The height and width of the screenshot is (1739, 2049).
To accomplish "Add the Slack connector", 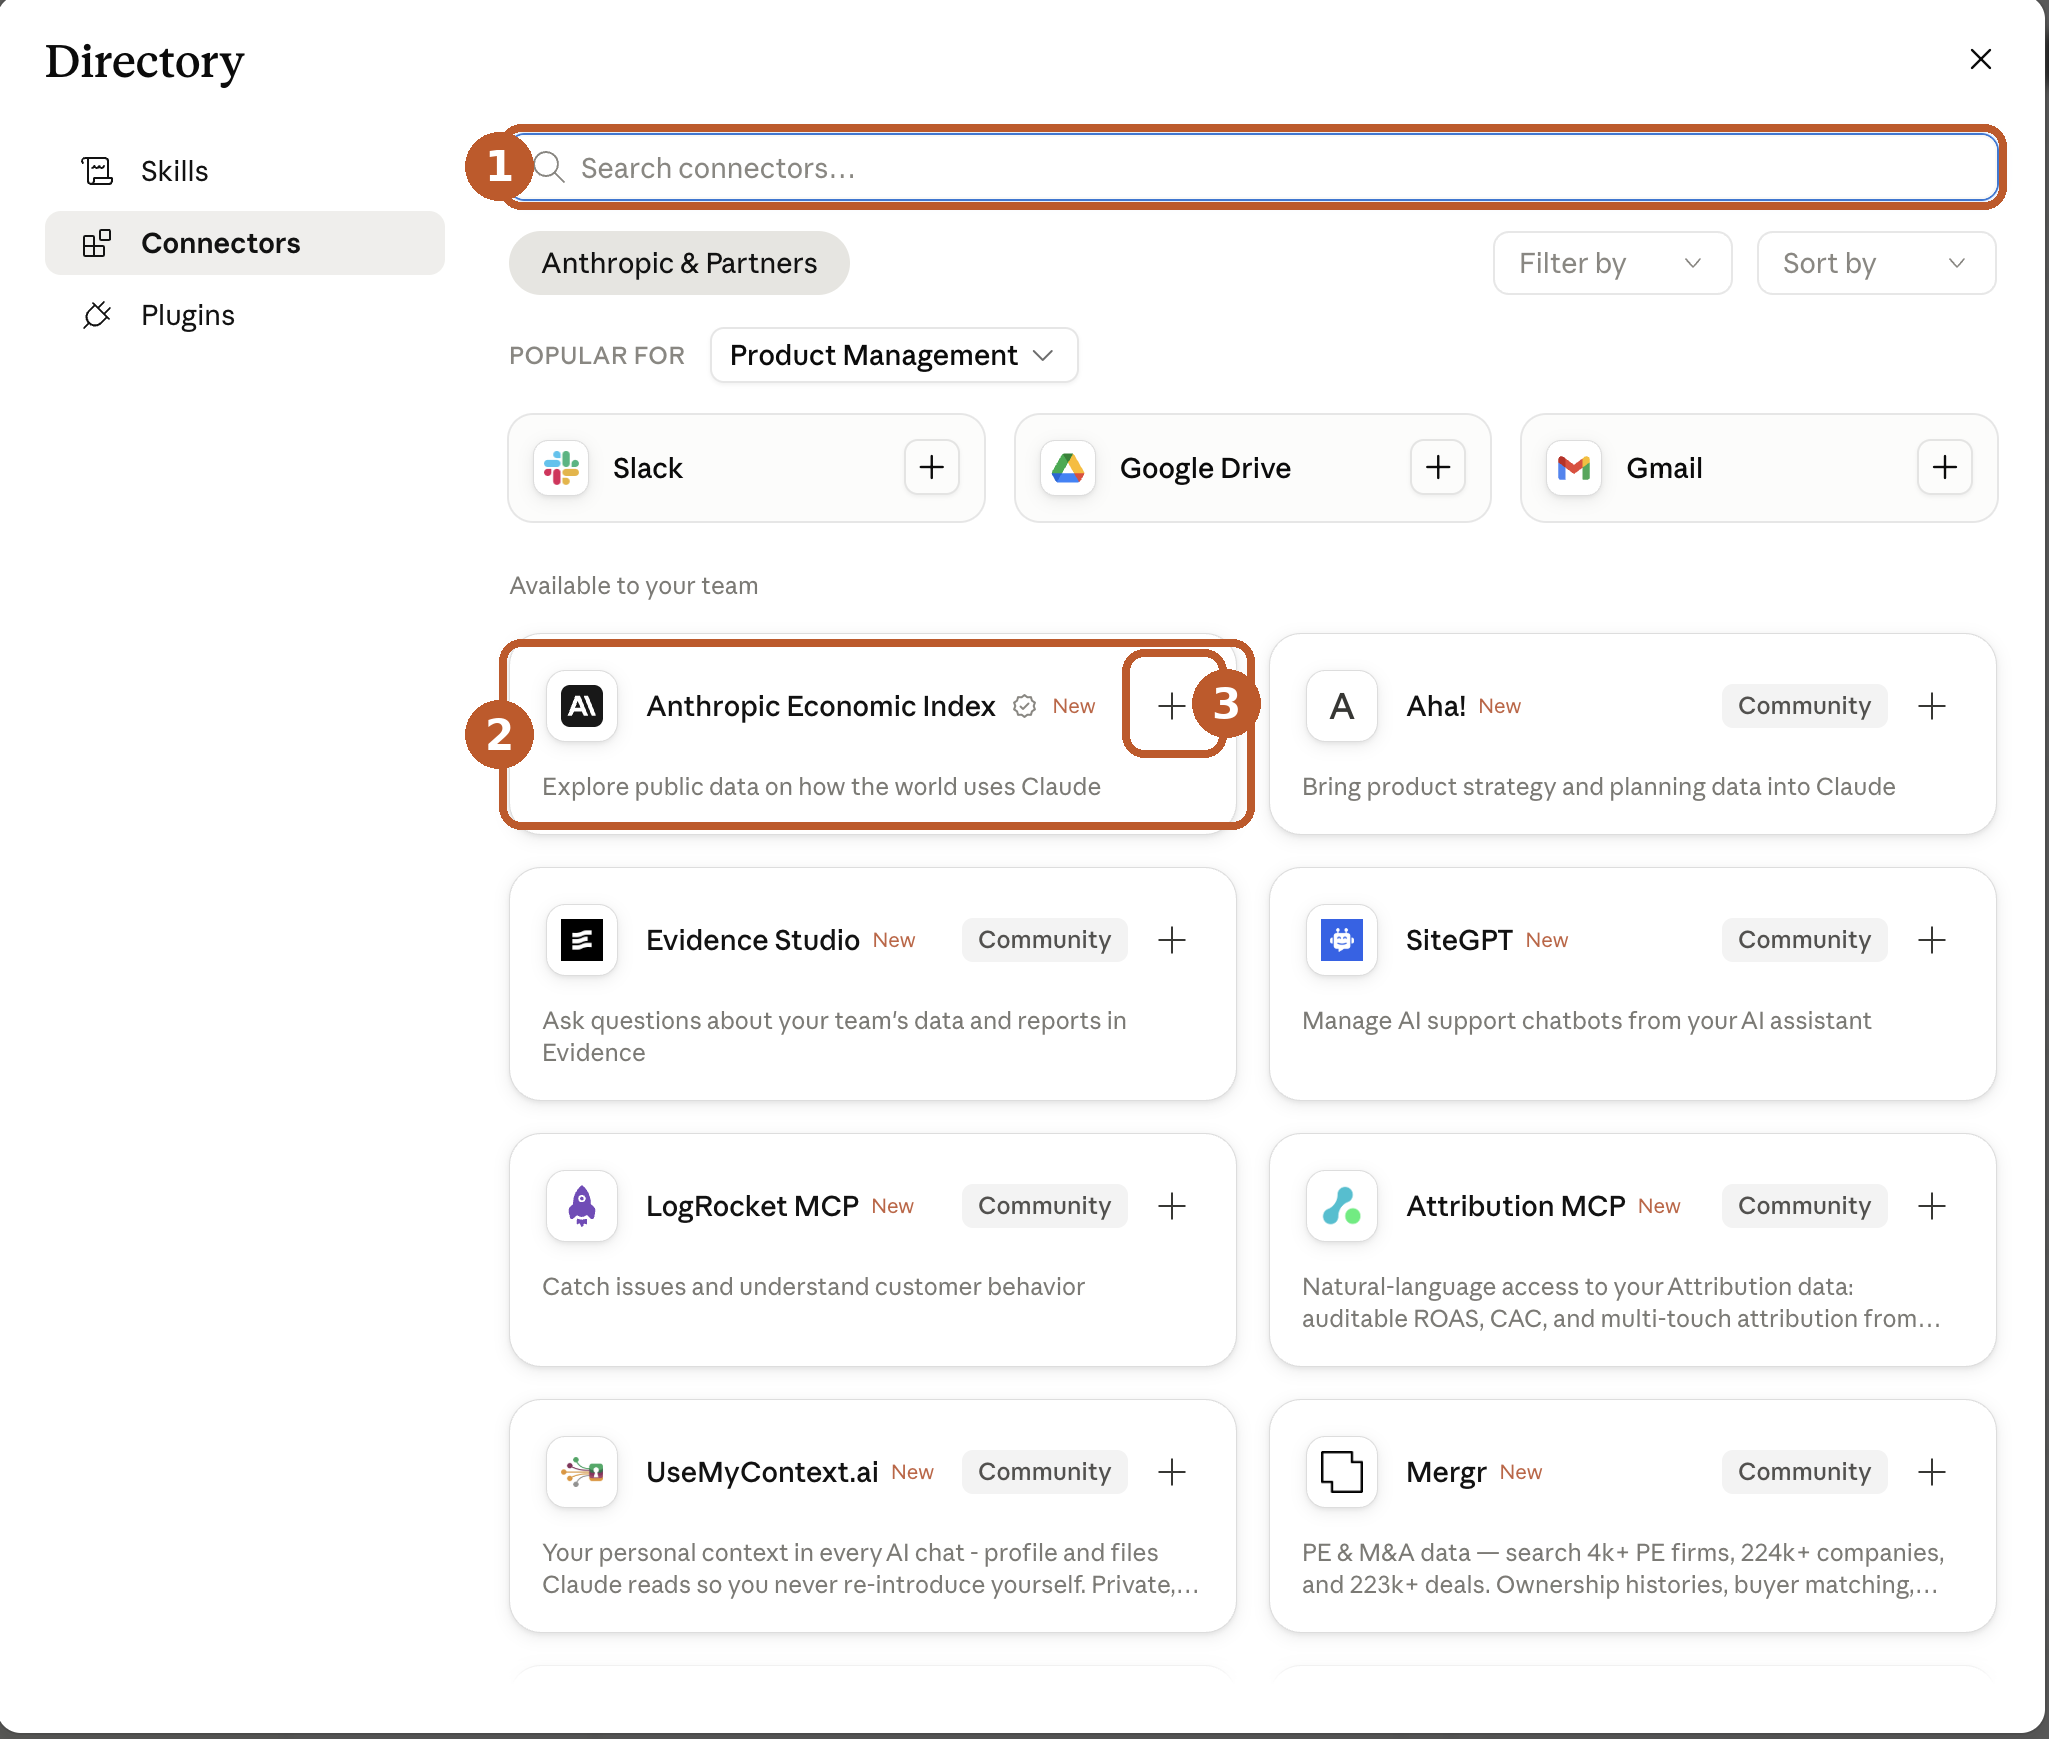I will (x=931, y=467).
